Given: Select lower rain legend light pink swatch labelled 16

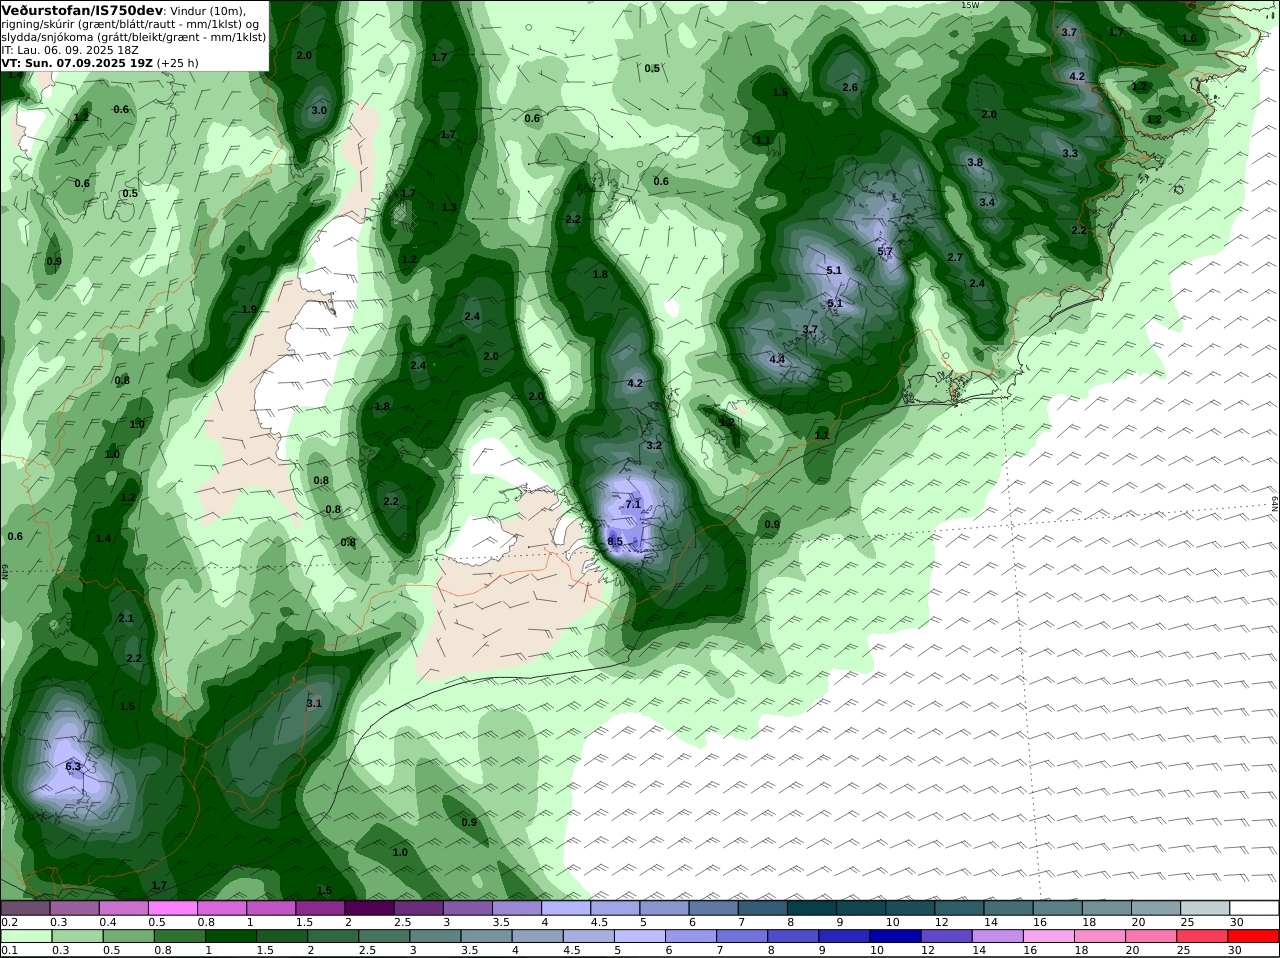Looking at the screenshot, I should pos(1049,937).
